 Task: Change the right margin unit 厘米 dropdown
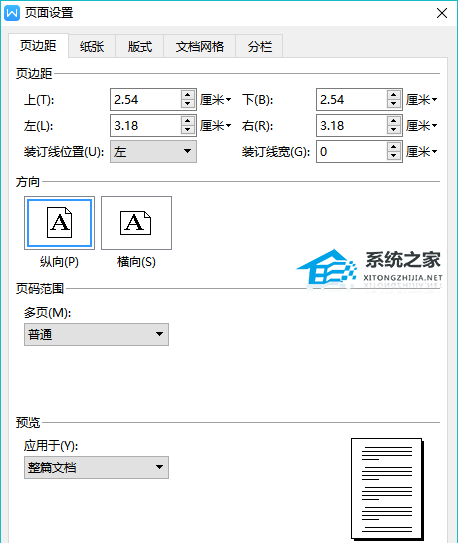(x=421, y=125)
